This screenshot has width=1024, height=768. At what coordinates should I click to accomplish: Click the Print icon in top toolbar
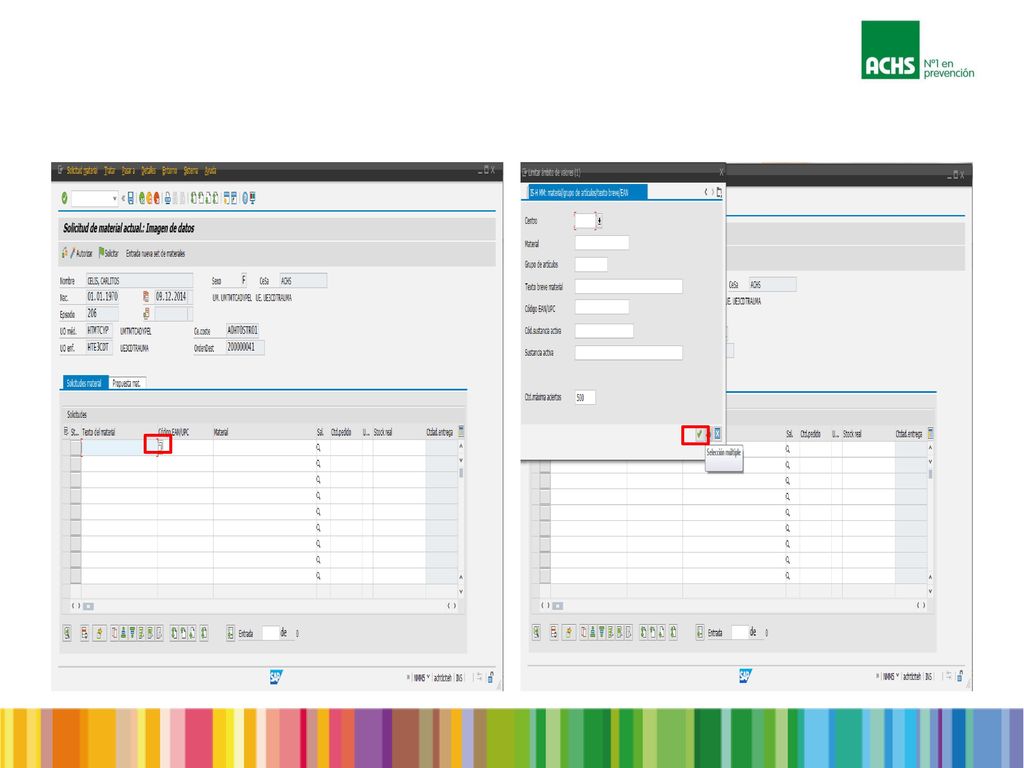tap(168, 198)
